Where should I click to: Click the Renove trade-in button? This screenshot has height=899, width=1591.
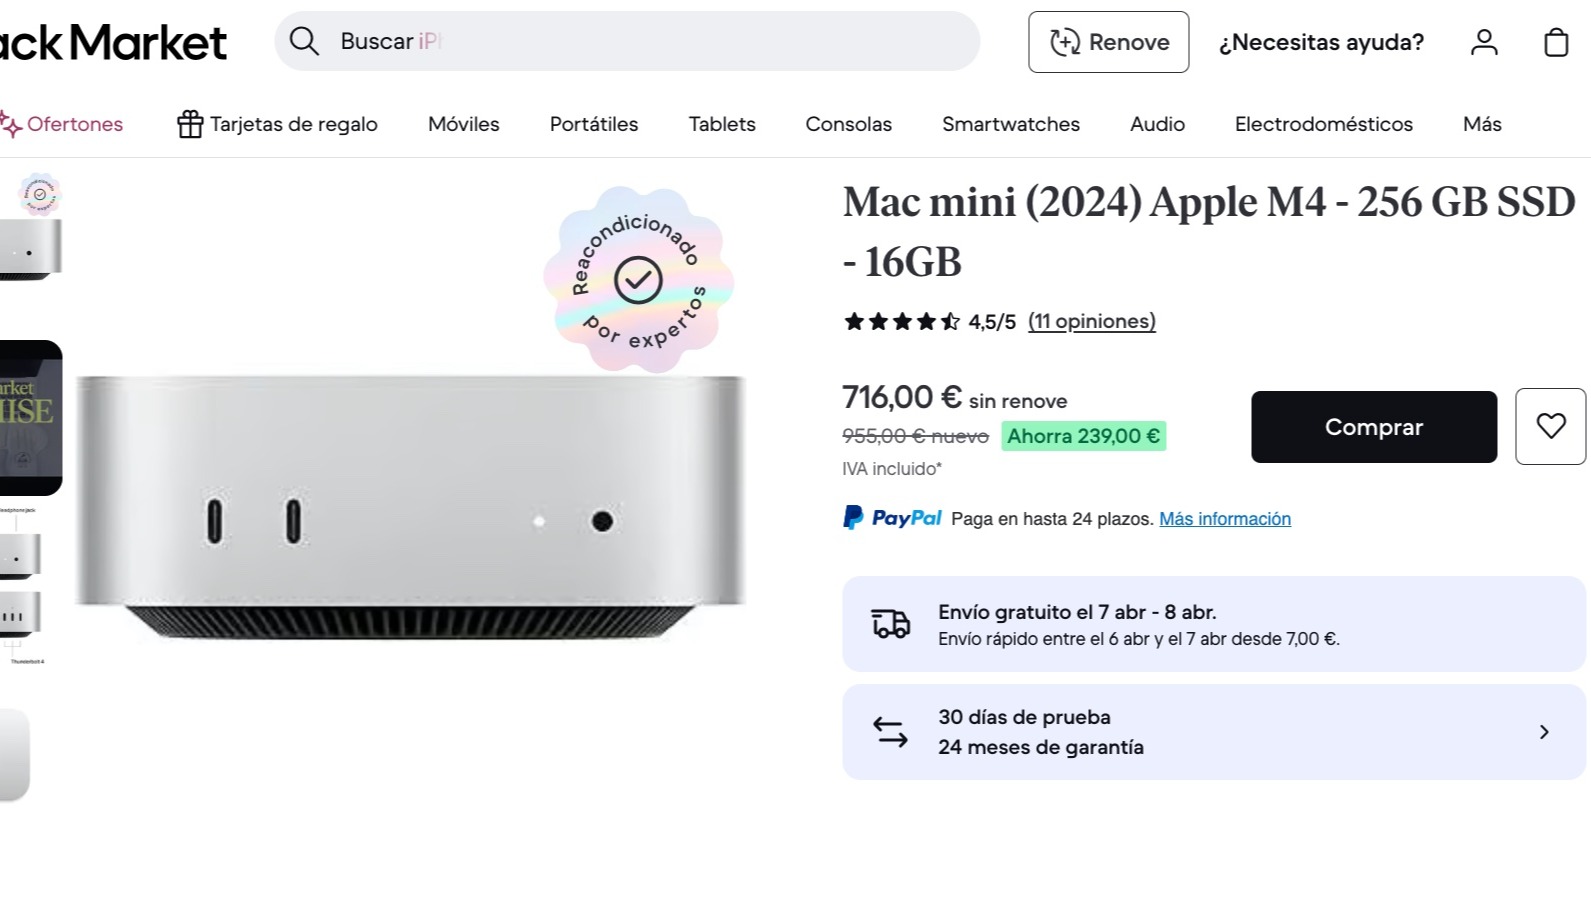[x=1108, y=42]
